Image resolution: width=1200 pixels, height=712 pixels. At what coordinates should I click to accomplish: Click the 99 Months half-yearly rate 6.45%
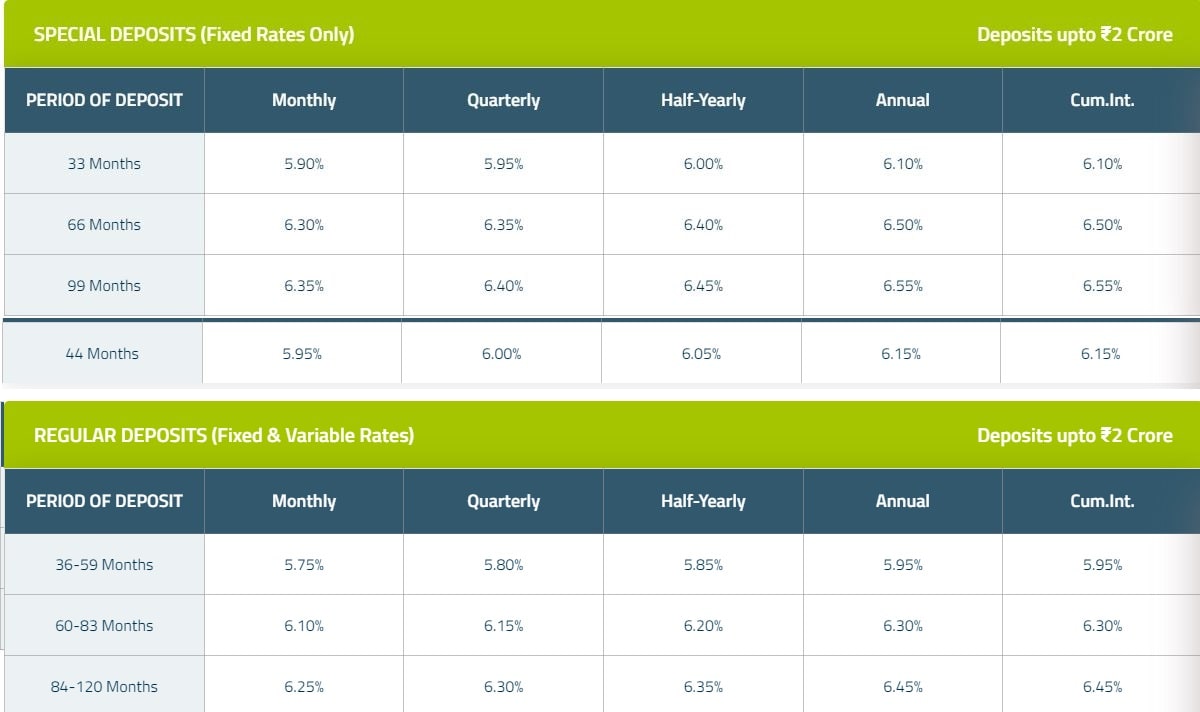point(703,286)
